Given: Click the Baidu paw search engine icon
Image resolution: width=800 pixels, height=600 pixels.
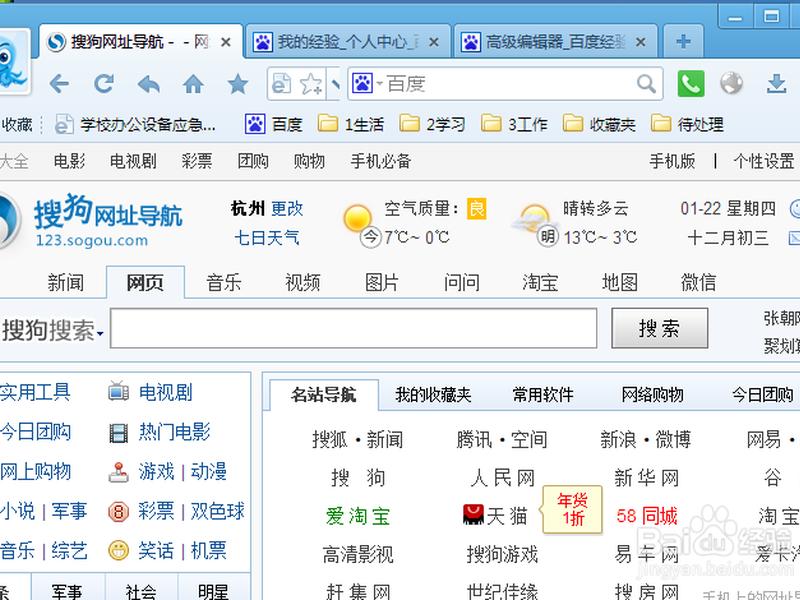Looking at the screenshot, I should coord(362,84).
